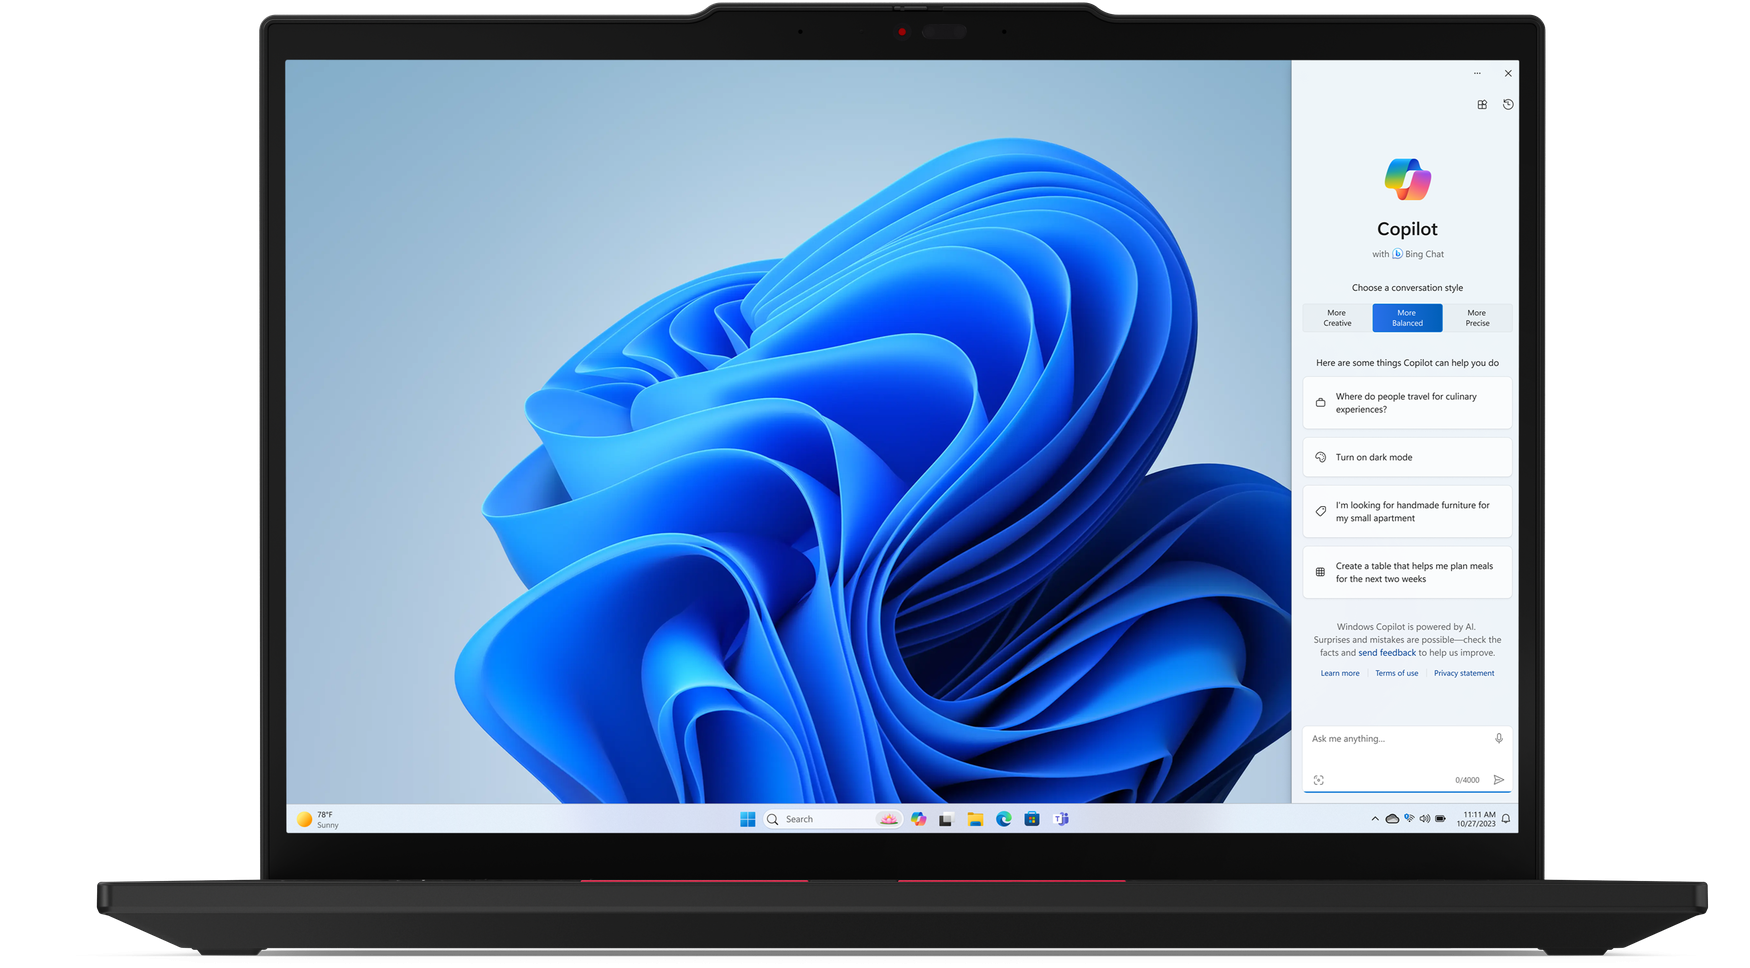Open Copilot chat history icon

click(1508, 104)
